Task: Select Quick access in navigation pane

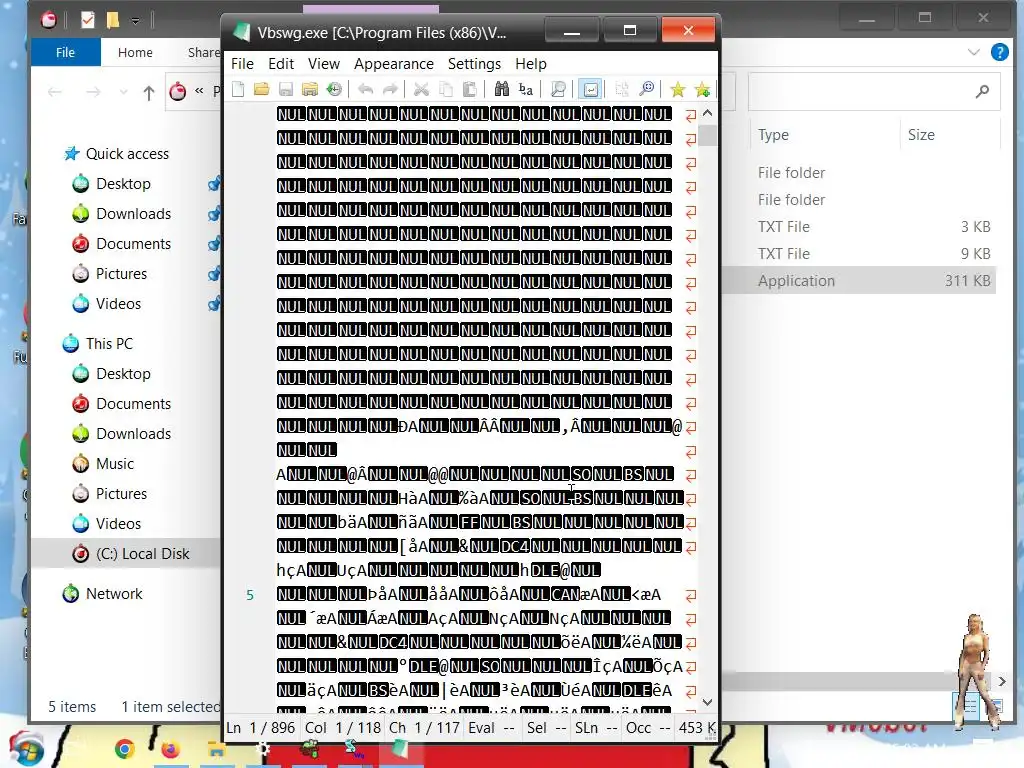Action: (x=127, y=153)
